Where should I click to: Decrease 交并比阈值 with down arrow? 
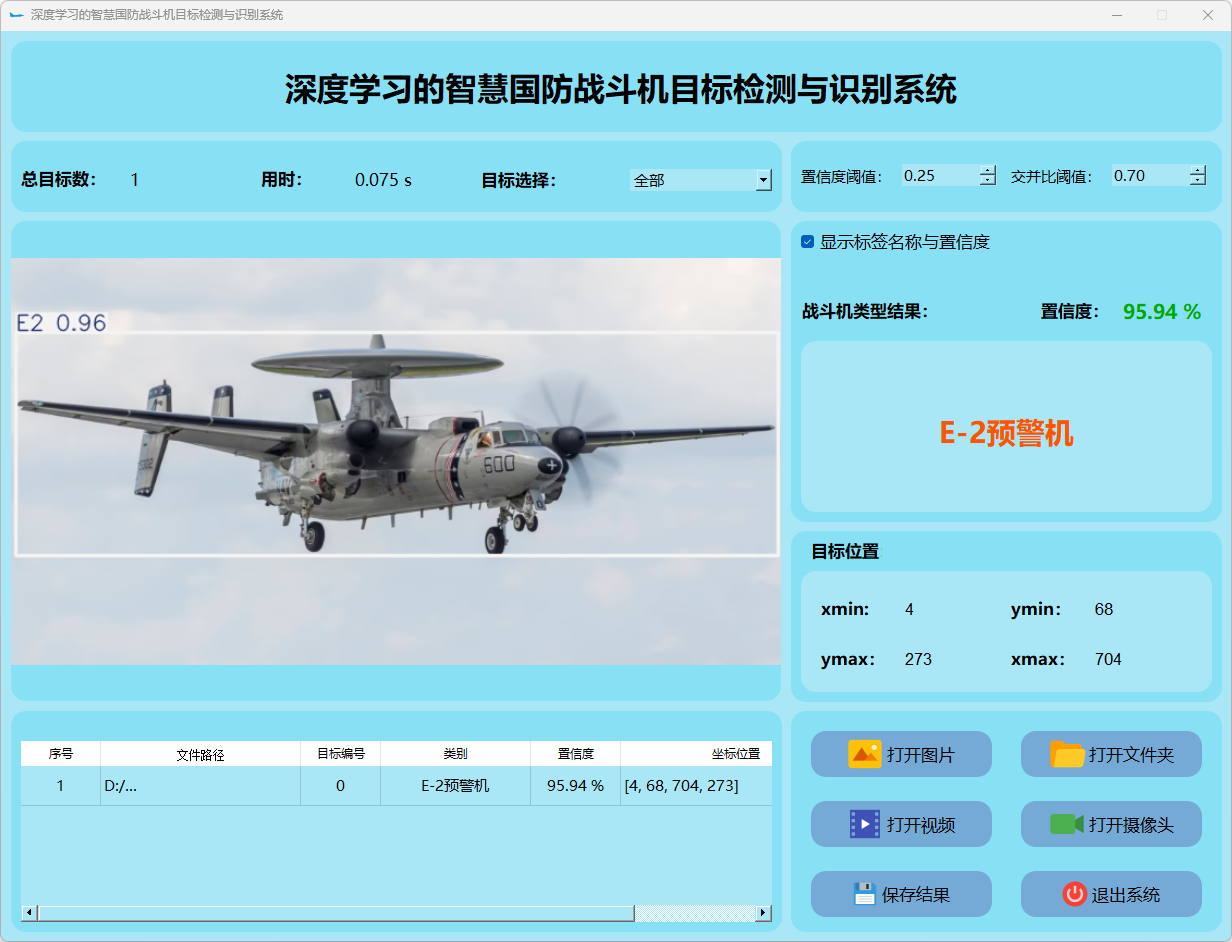(x=1198, y=181)
